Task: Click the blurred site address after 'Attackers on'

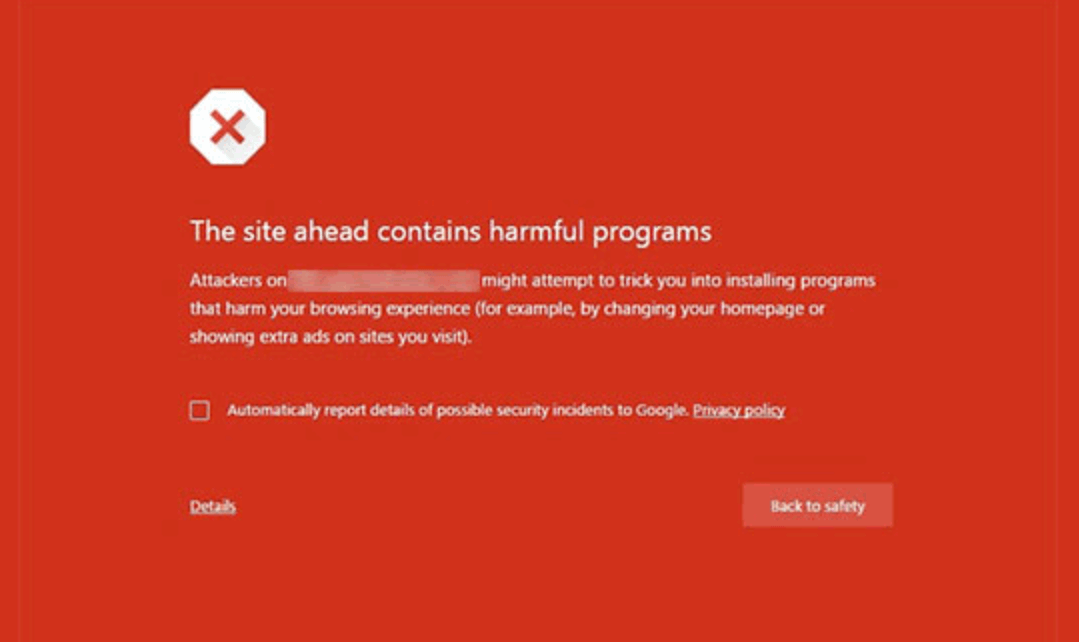Action: 384,281
